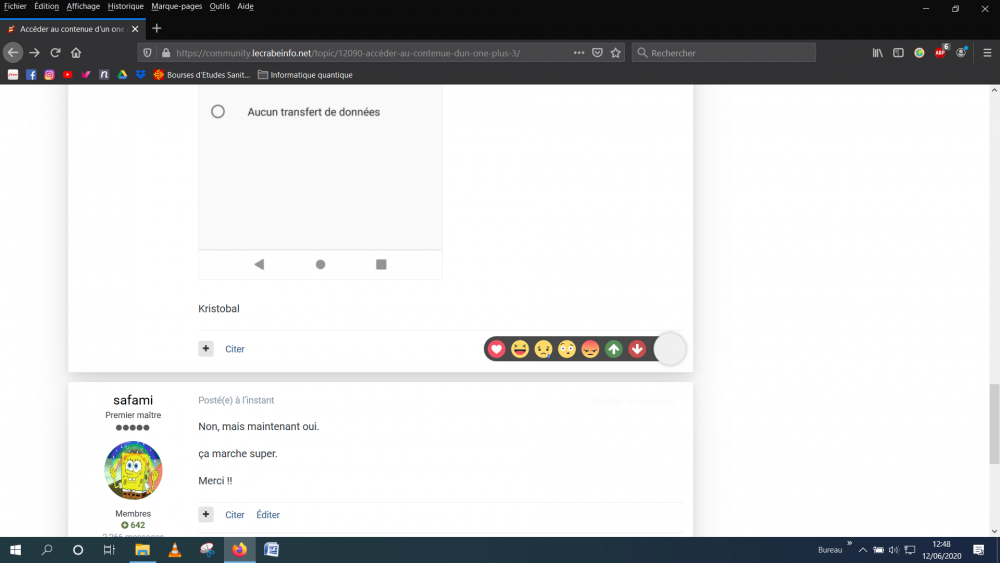Save page to Pocket
The height and width of the screenshot is (563, 1000).
[x=597, y=53]
